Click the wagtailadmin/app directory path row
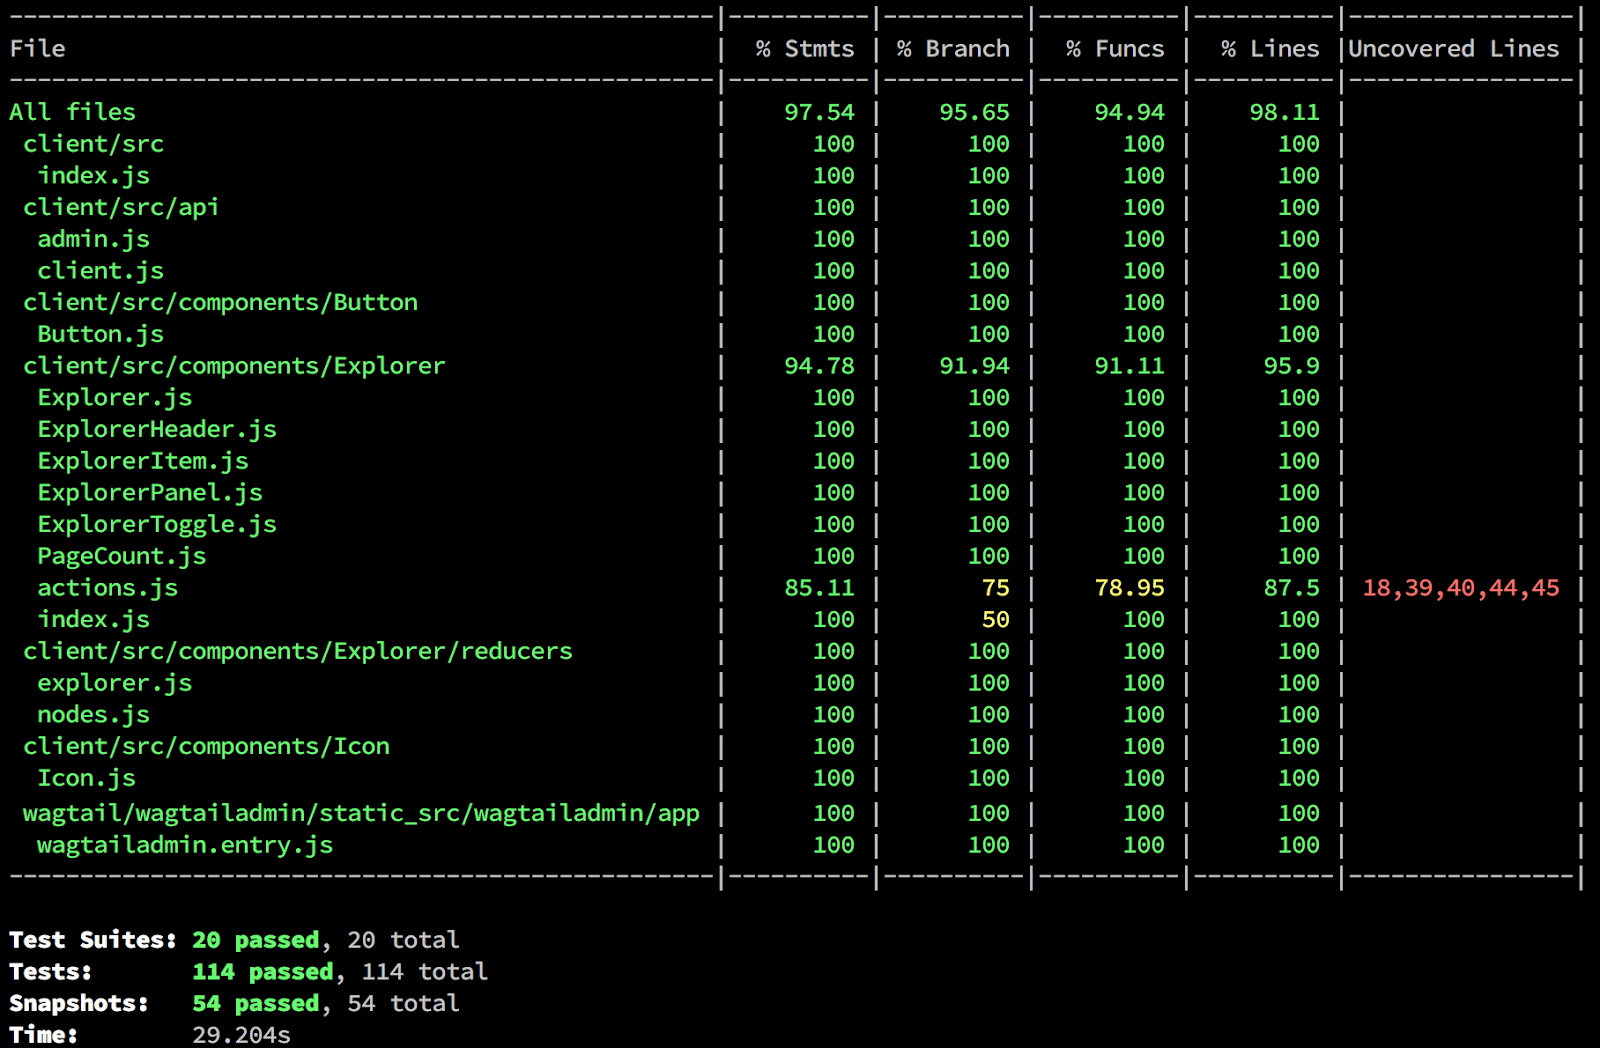The width and height of the screenshot is (1600, 1048). [x=361, y=813]
